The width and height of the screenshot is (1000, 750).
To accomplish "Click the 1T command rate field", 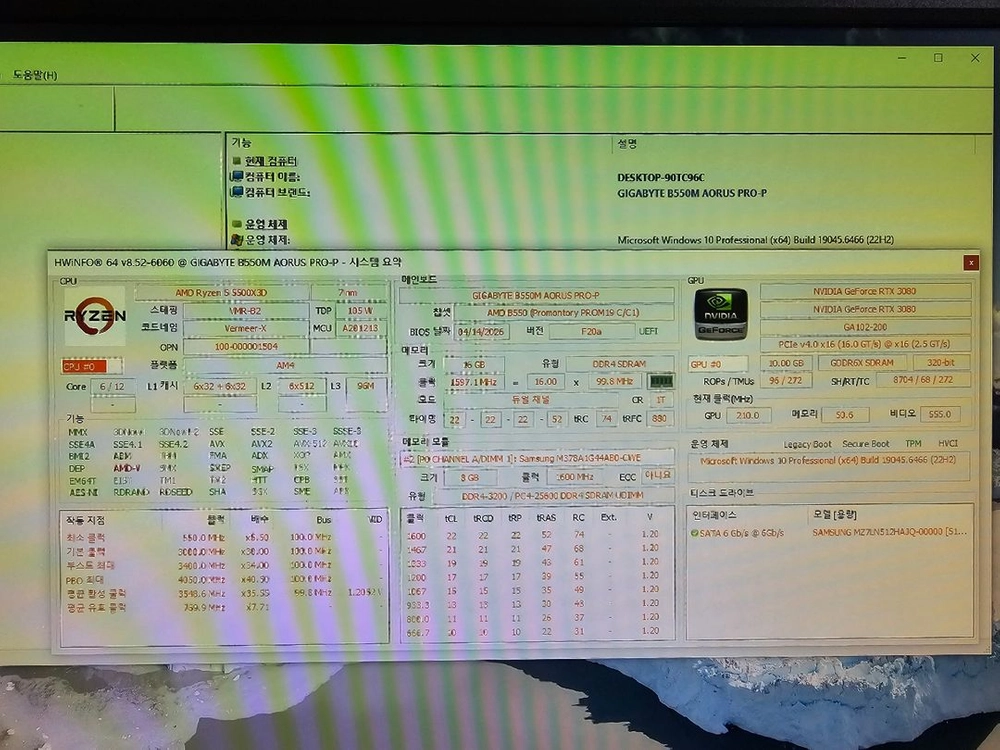I will 661,400.
